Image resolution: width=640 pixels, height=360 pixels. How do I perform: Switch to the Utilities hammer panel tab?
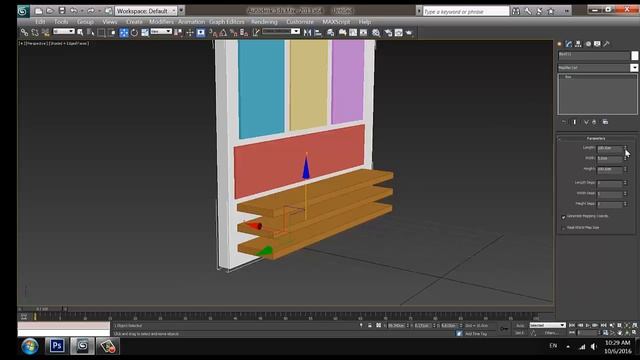(x=607, y=44)
